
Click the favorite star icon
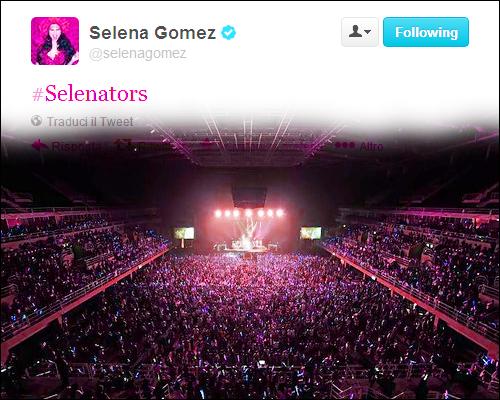[207, 145]
